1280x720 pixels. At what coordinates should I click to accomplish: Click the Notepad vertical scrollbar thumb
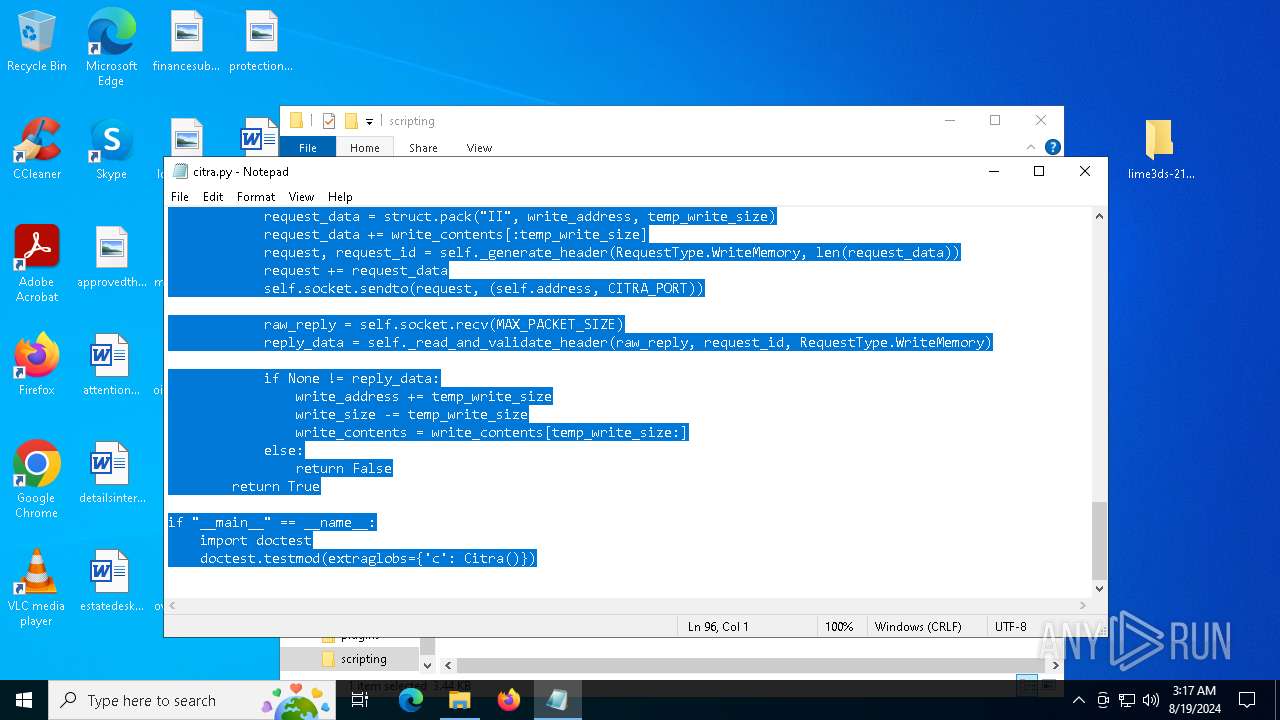coord(1099,540)
